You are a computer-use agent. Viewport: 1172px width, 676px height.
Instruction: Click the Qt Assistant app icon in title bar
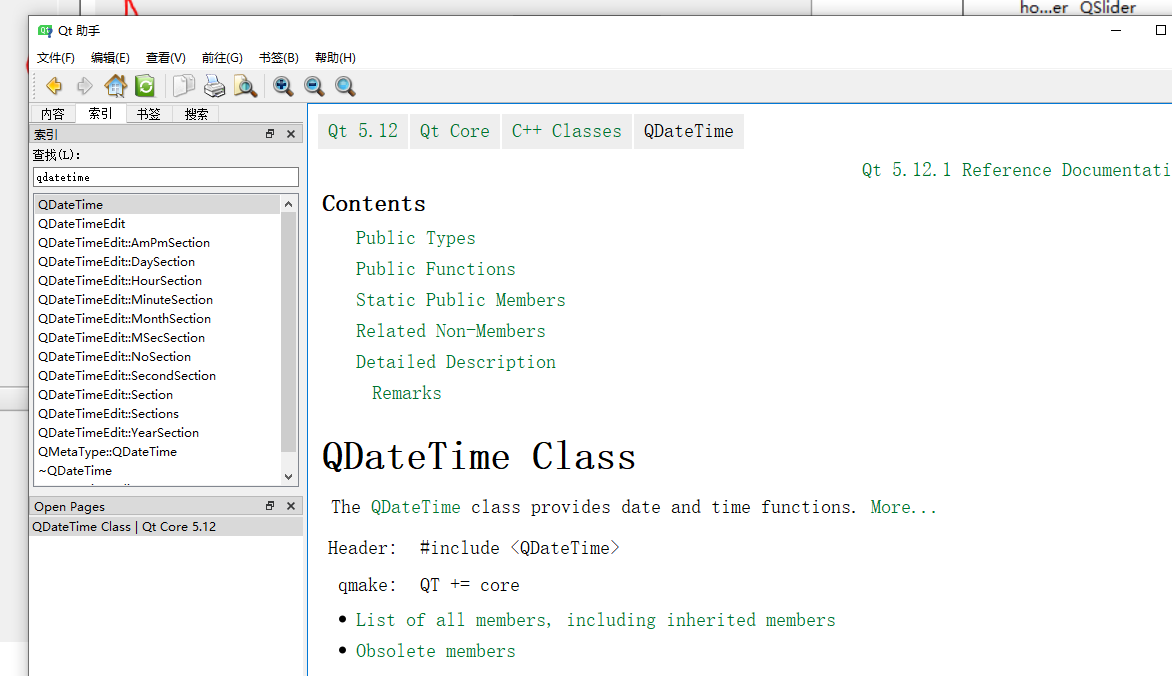pyautogui.click(x=45, y=31)
